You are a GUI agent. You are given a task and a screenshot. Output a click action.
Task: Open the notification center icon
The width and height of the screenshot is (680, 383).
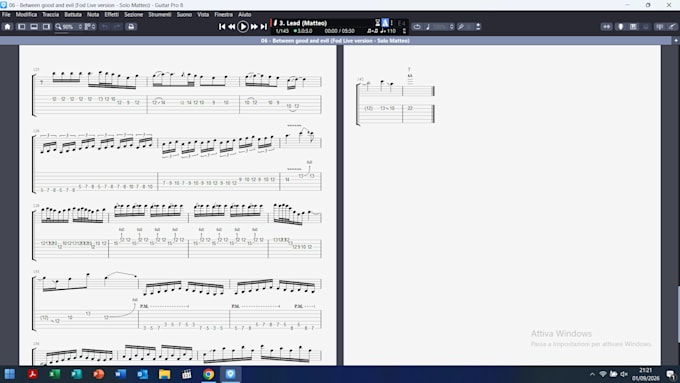[x=671, y=374]
